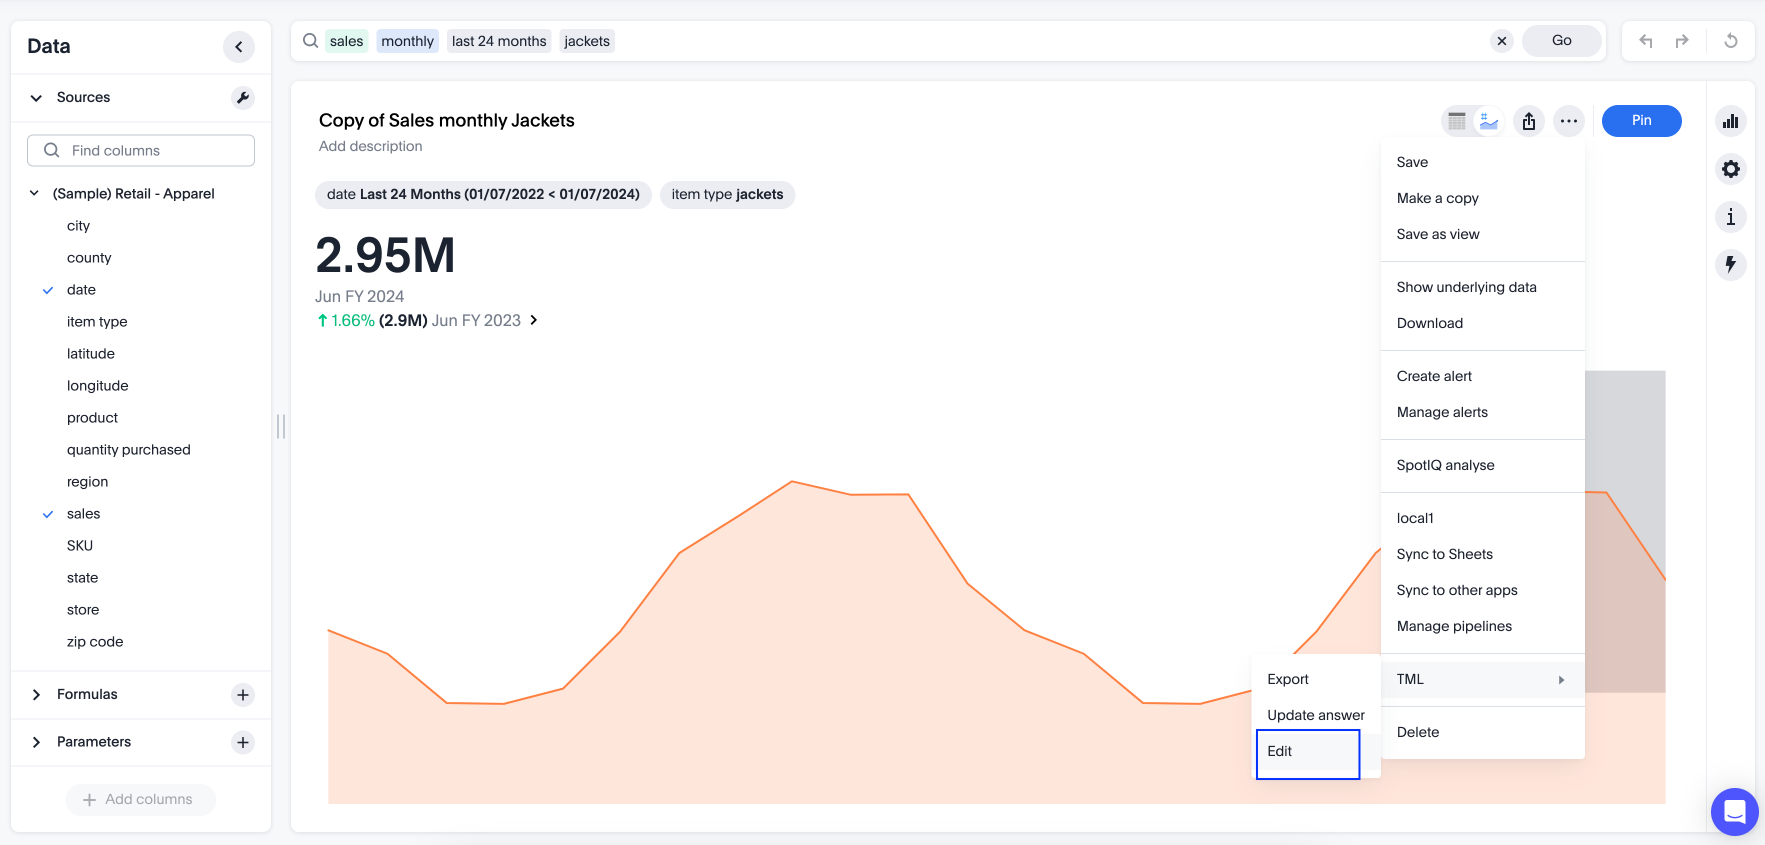Uncheck the sales column
1765x845 pixels.
click(48, 514)
